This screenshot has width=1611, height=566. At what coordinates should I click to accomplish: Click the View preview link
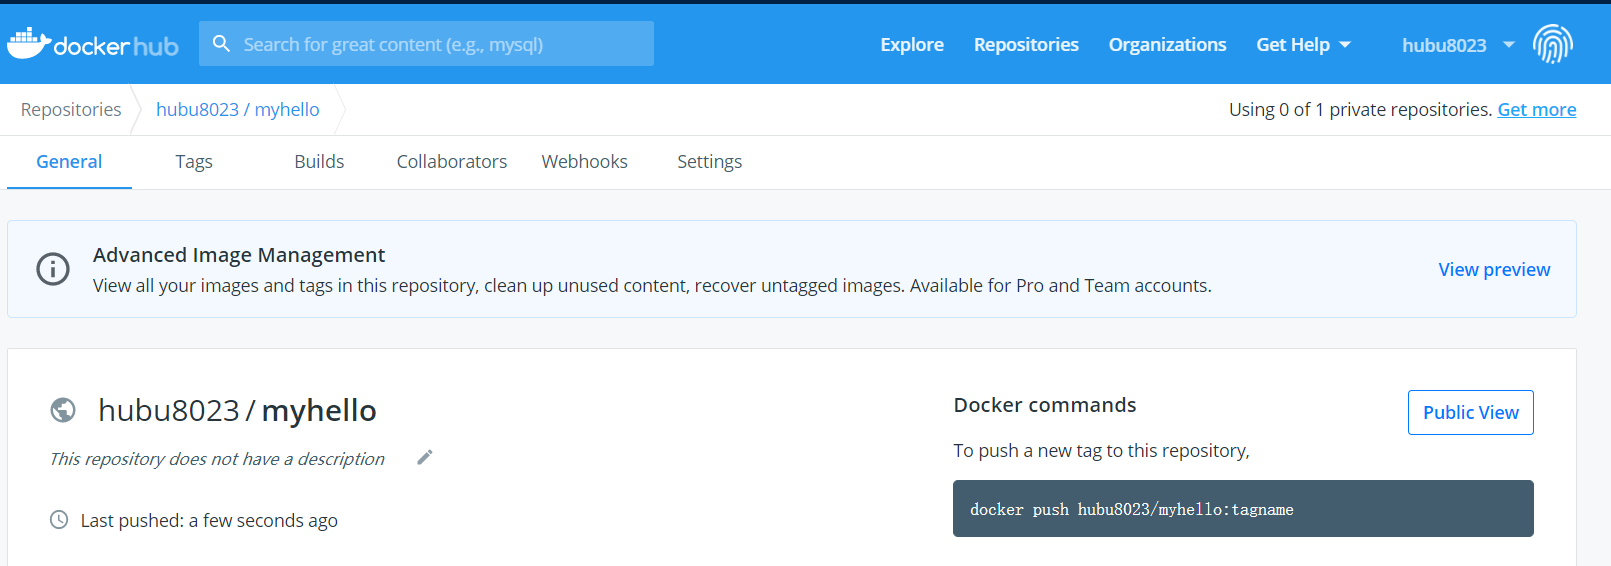[1494, 270]
